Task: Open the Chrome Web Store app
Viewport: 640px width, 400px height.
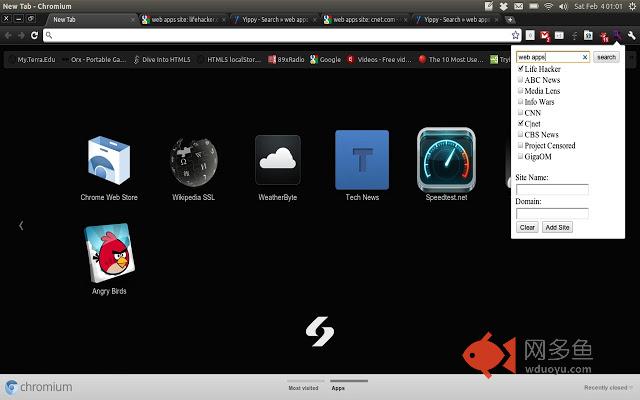Action: pos(109,168)
